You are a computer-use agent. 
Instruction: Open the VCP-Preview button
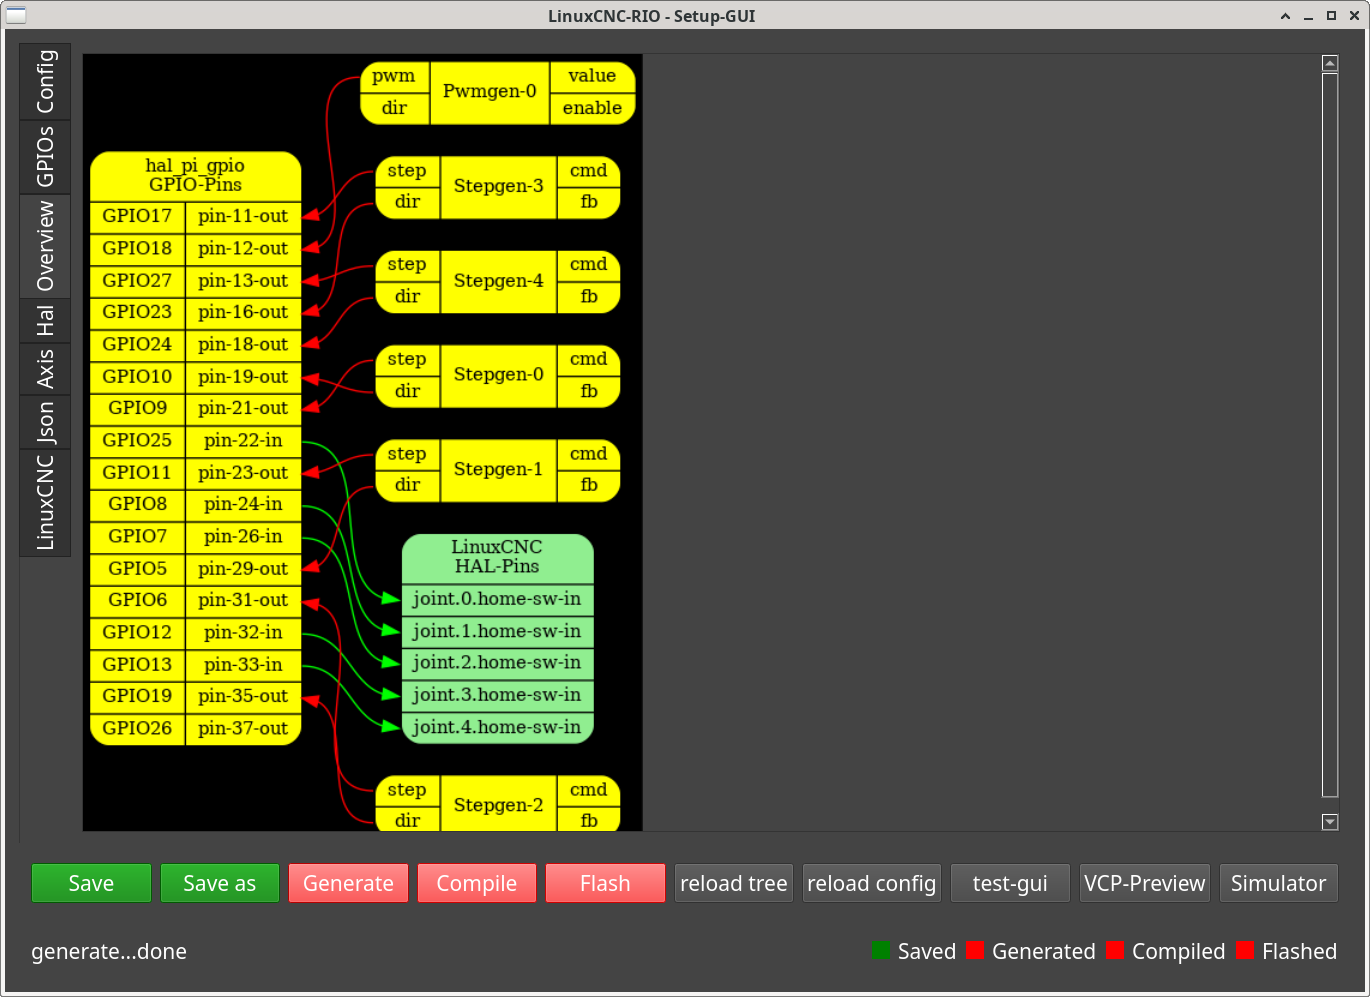point(1145,883)
